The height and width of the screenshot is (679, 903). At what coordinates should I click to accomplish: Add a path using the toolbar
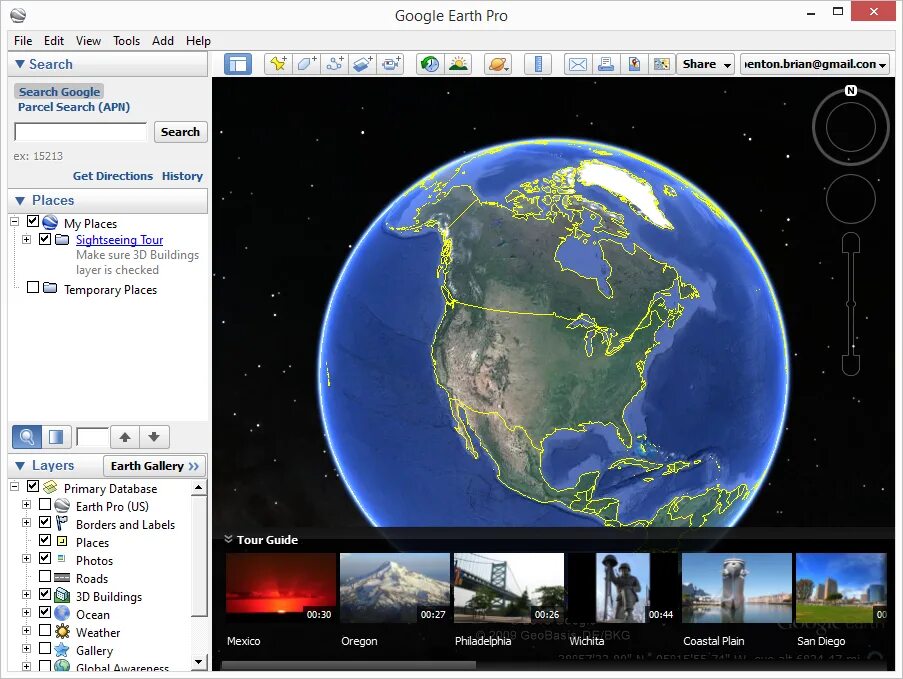pos(335,64)
